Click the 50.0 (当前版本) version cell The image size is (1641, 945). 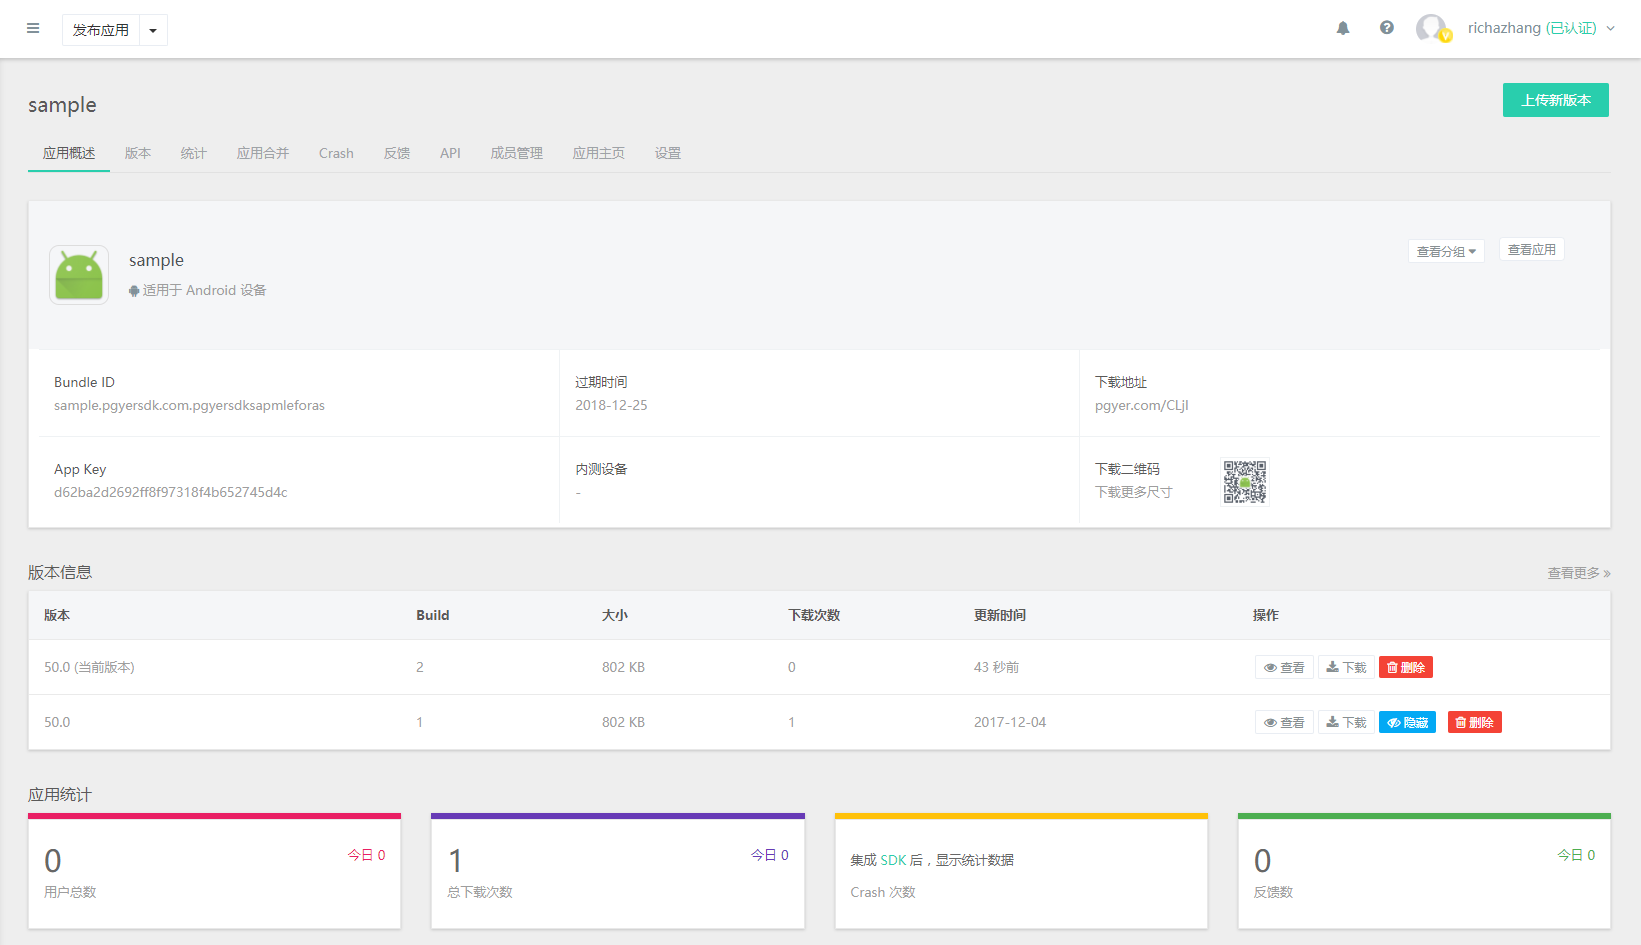click(x=89, y=667)
